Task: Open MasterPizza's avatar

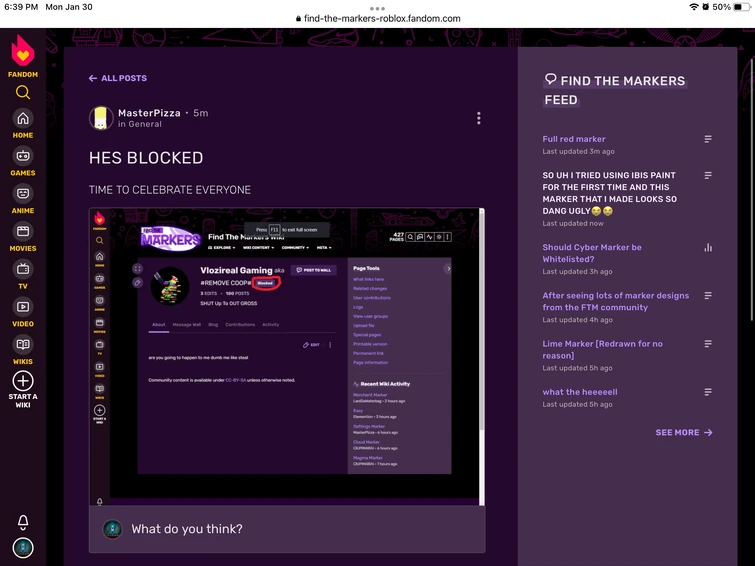Action: (101, 118)
